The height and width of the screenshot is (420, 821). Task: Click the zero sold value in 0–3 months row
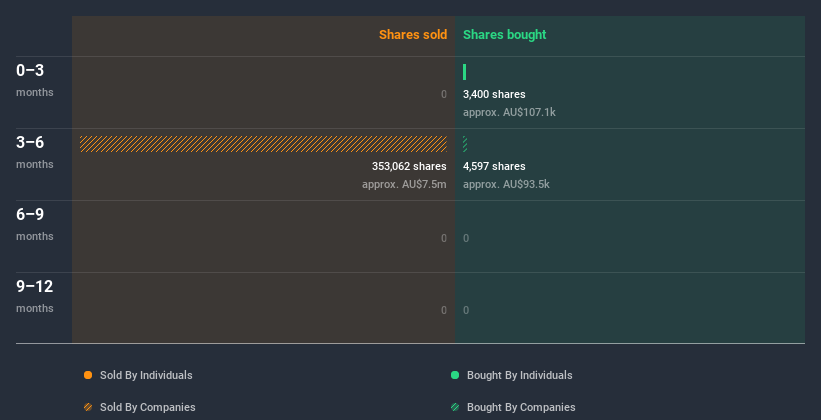click(x=443, y=94)
